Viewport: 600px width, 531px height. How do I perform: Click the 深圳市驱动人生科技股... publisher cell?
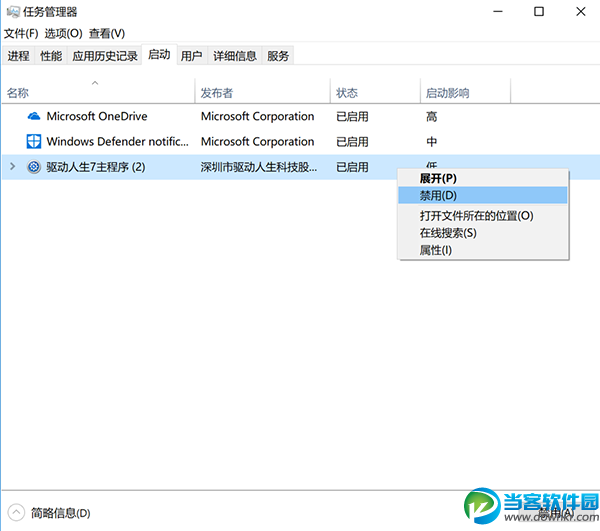(x=259, y=167)
